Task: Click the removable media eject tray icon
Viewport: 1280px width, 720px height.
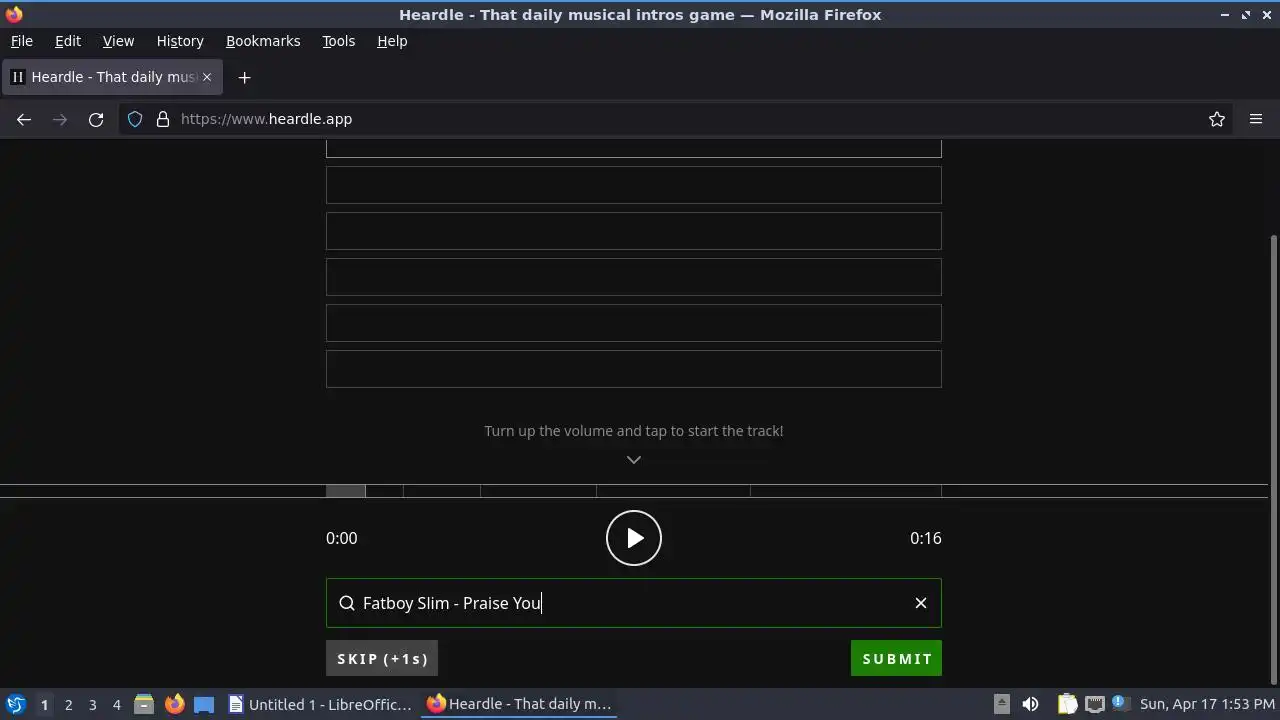Action: pos(1001,704)
